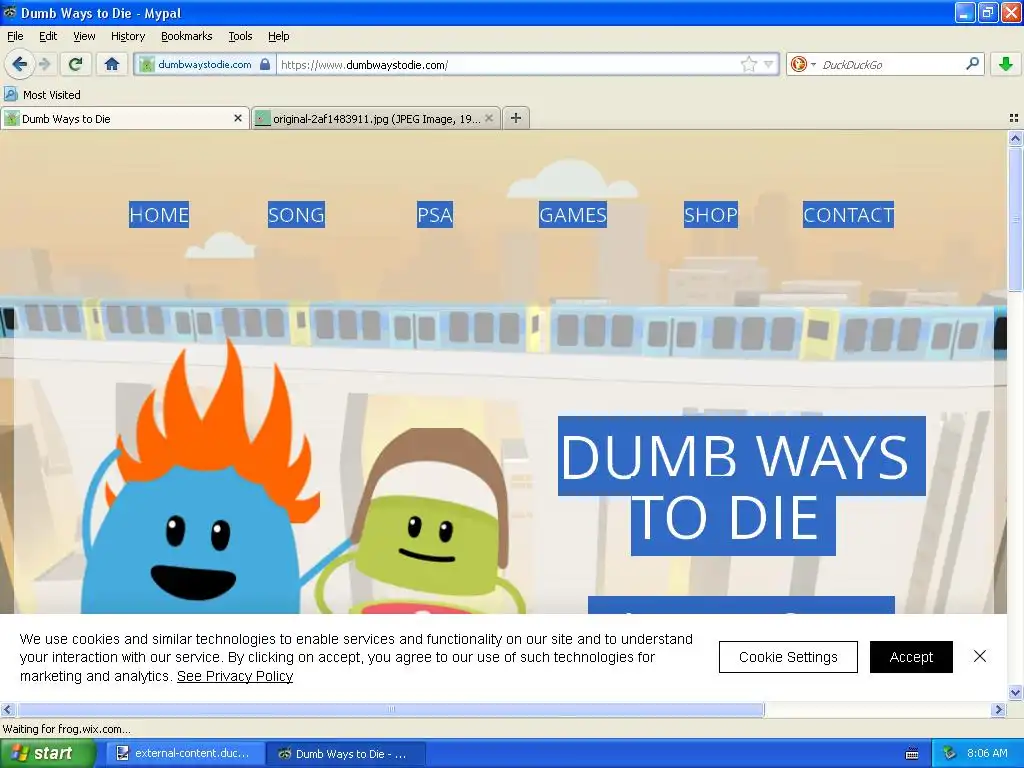Open the PSA navigation link
1024x768 pixels.
pyautogui.click(x=435, y=215)
